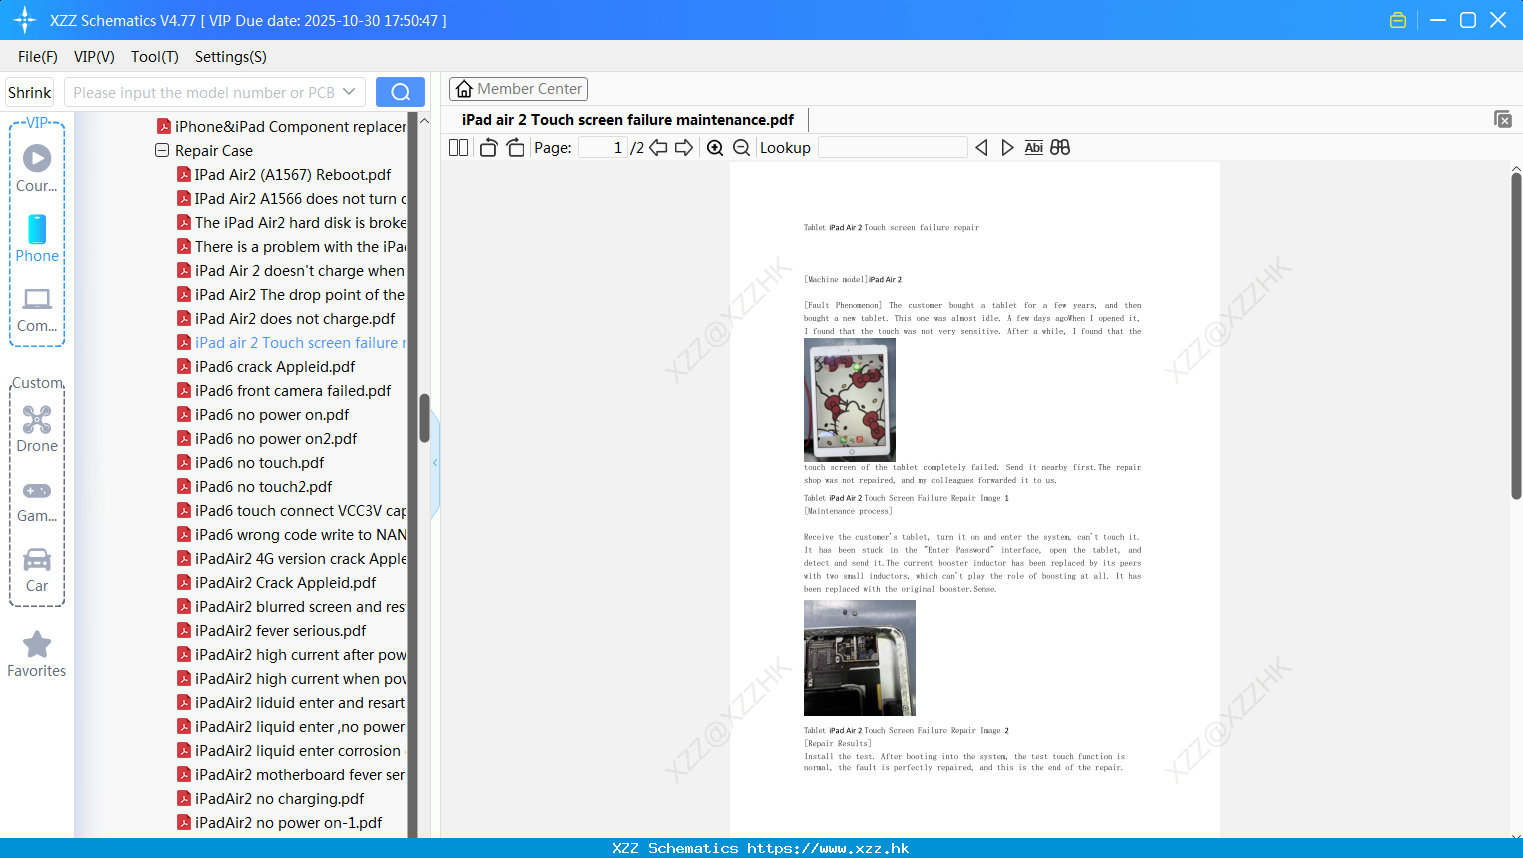
Task: Open the Drone category
Action: pyautogui.click(x=37, y=429)
